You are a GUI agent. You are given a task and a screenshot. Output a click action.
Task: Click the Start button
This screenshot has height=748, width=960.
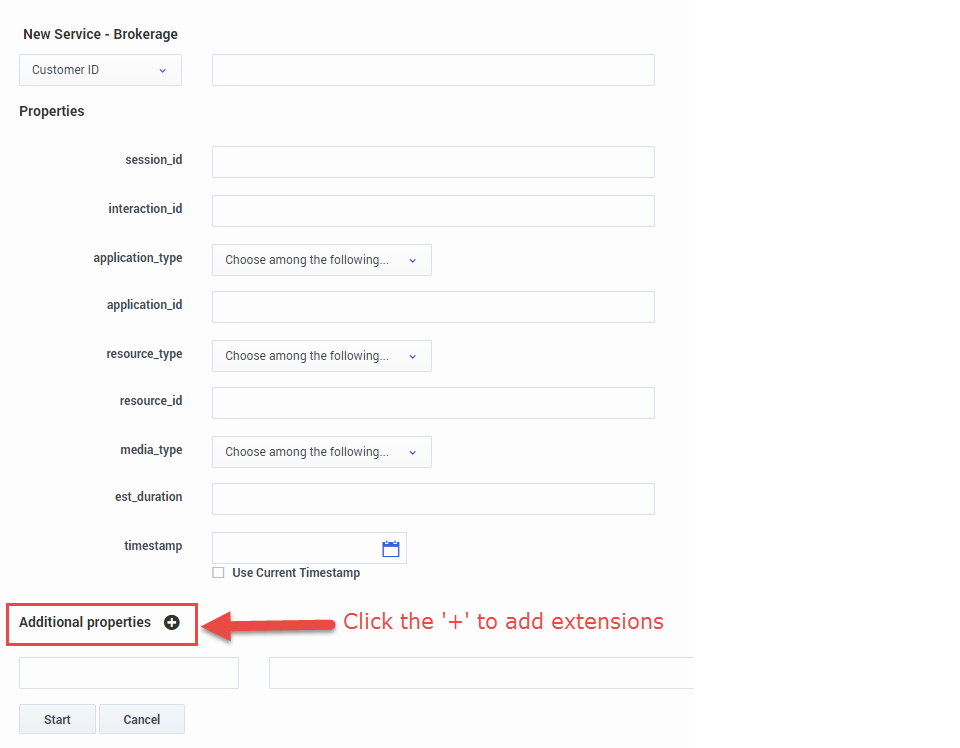[58, 719]
